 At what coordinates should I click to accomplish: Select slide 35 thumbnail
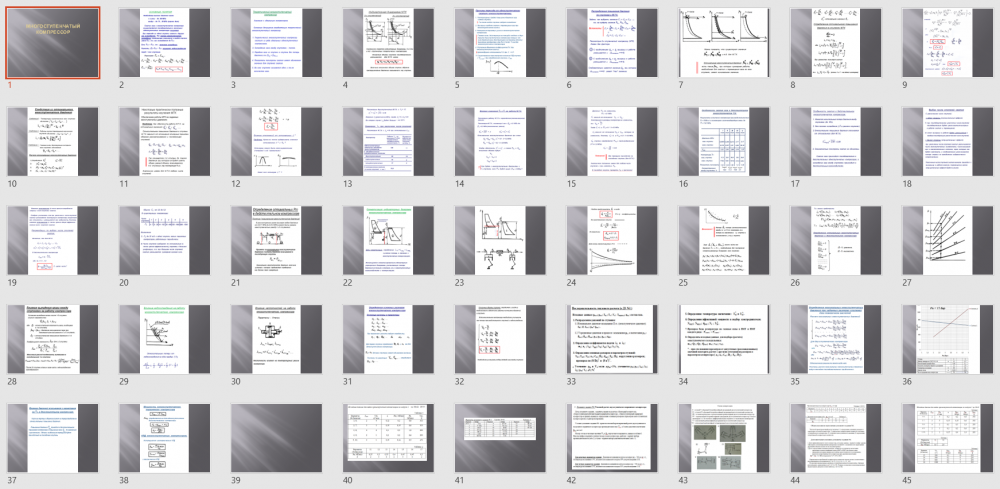pyautogui.click(x=835, y=339)
